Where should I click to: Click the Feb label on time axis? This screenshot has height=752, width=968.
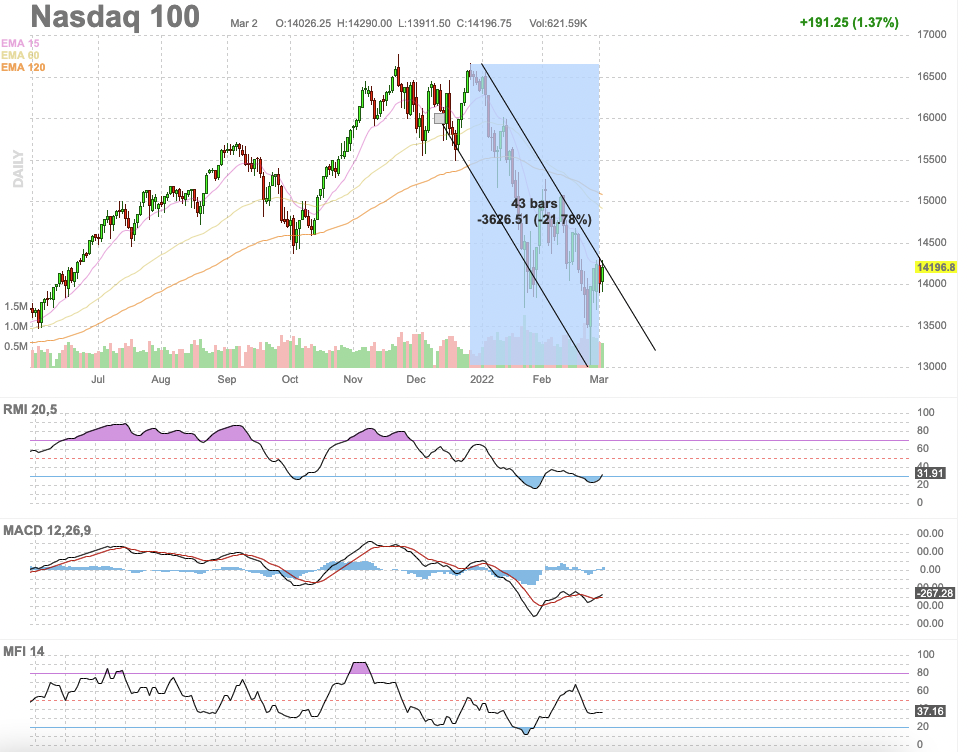click(x=541, y=379)
